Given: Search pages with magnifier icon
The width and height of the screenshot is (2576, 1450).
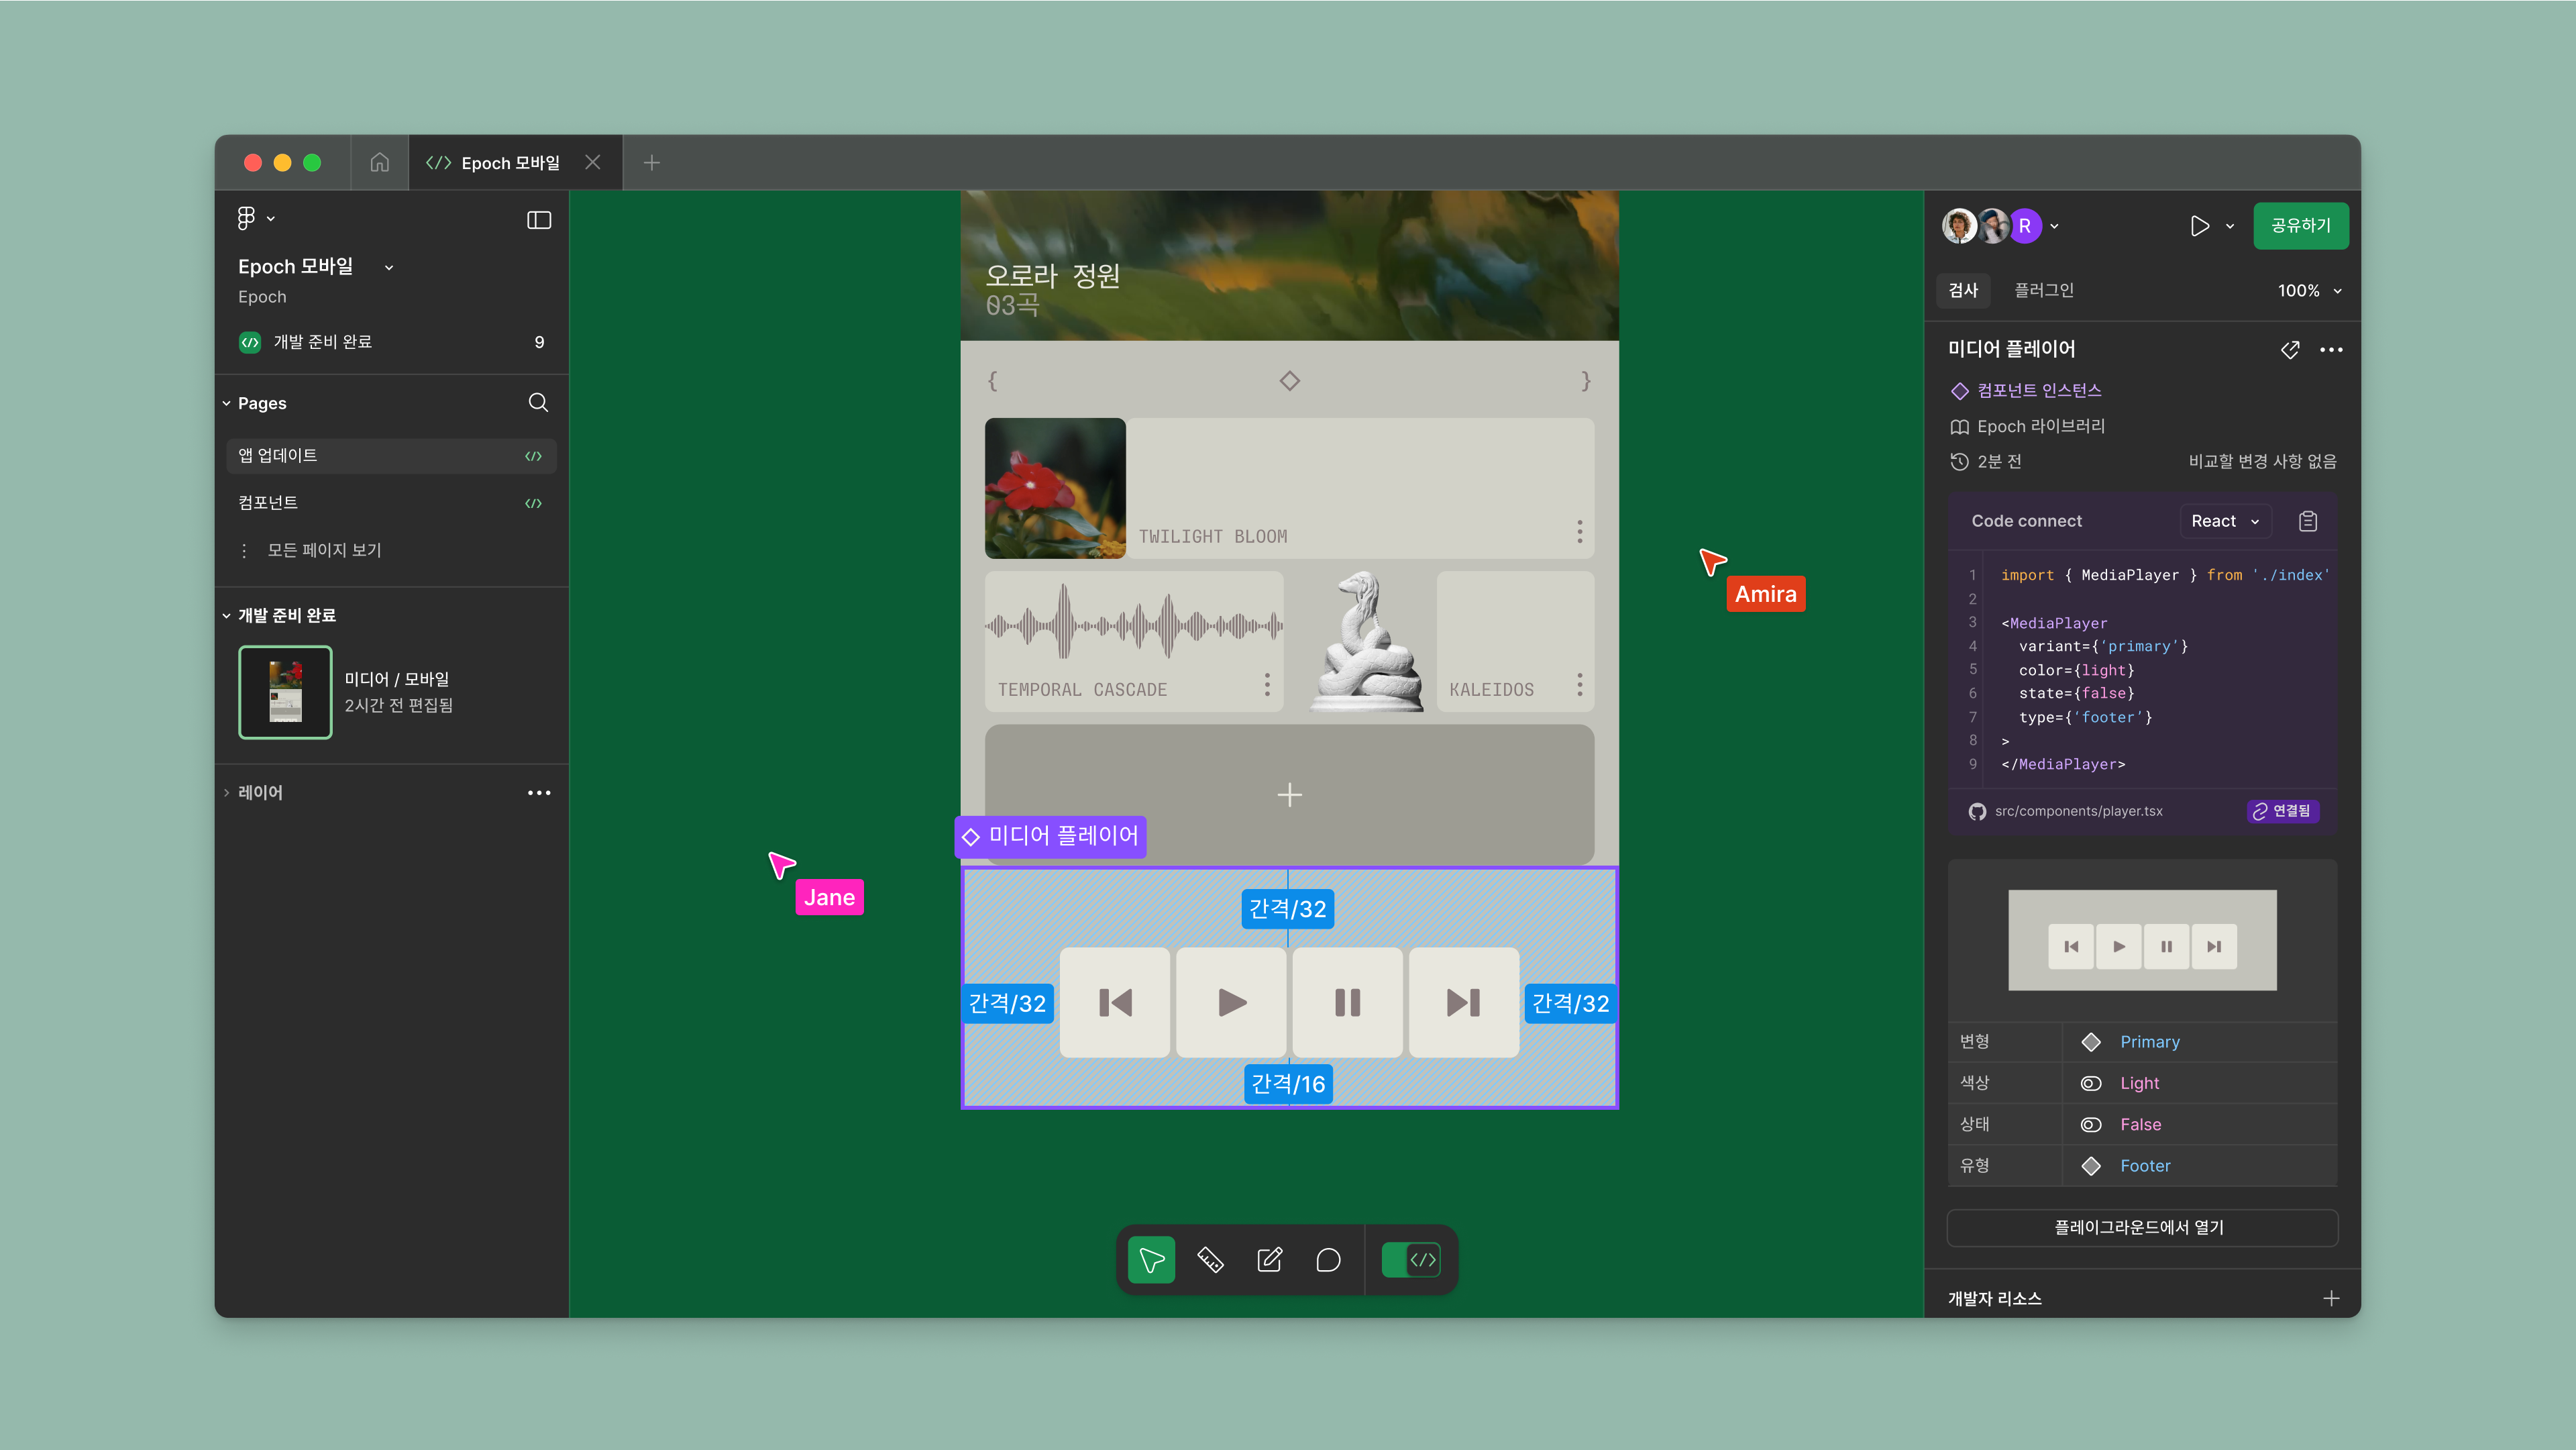Looking at the screenshot, I should 538,403.
